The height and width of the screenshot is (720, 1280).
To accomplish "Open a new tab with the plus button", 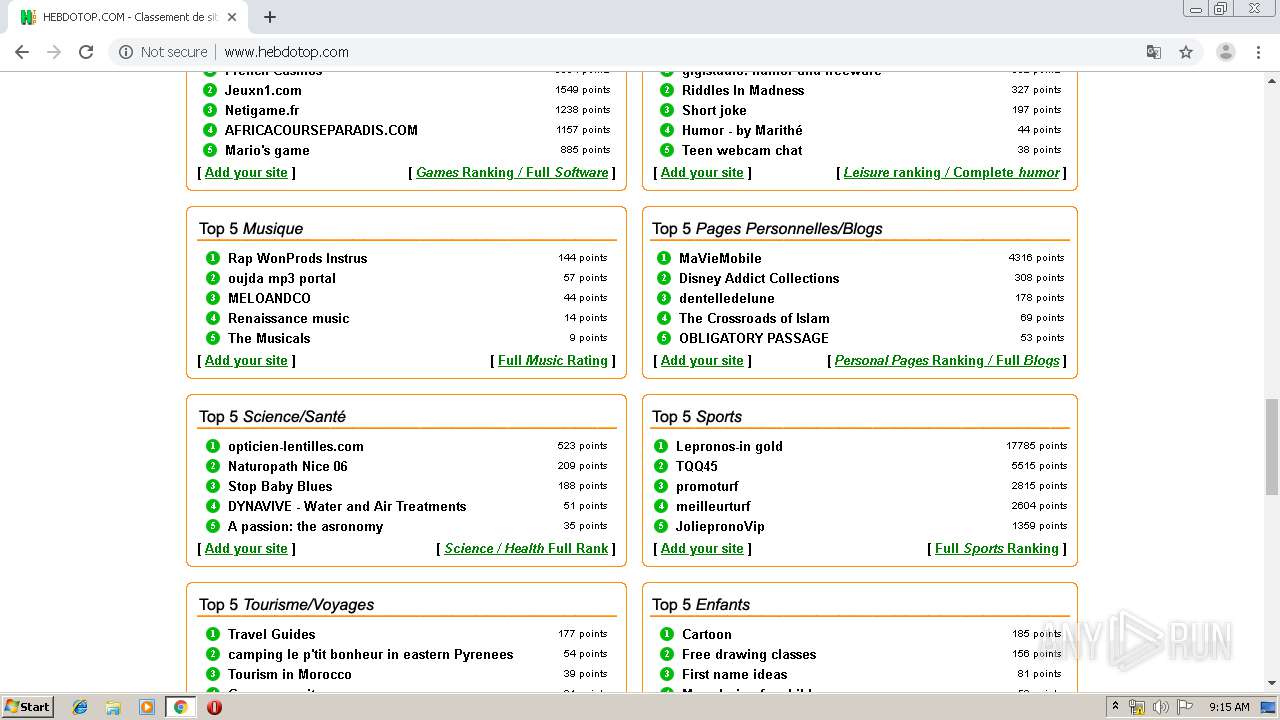I will (270, 17).
